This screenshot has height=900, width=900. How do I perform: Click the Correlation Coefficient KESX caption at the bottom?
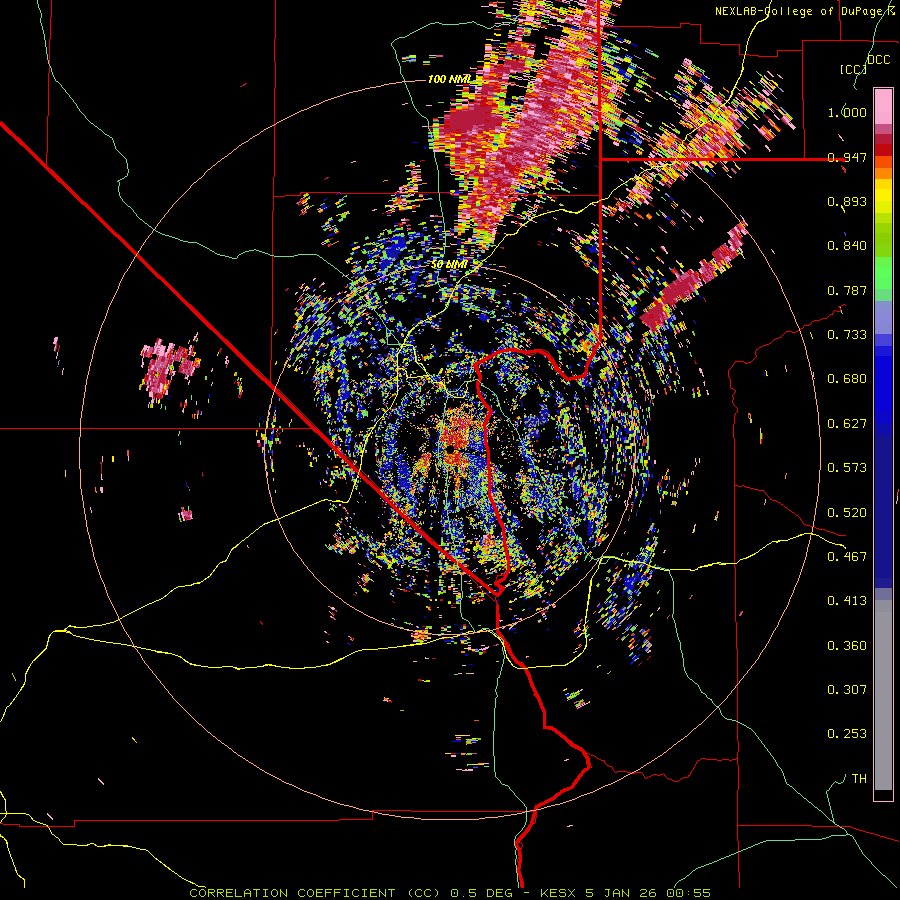tap(450, 893)
